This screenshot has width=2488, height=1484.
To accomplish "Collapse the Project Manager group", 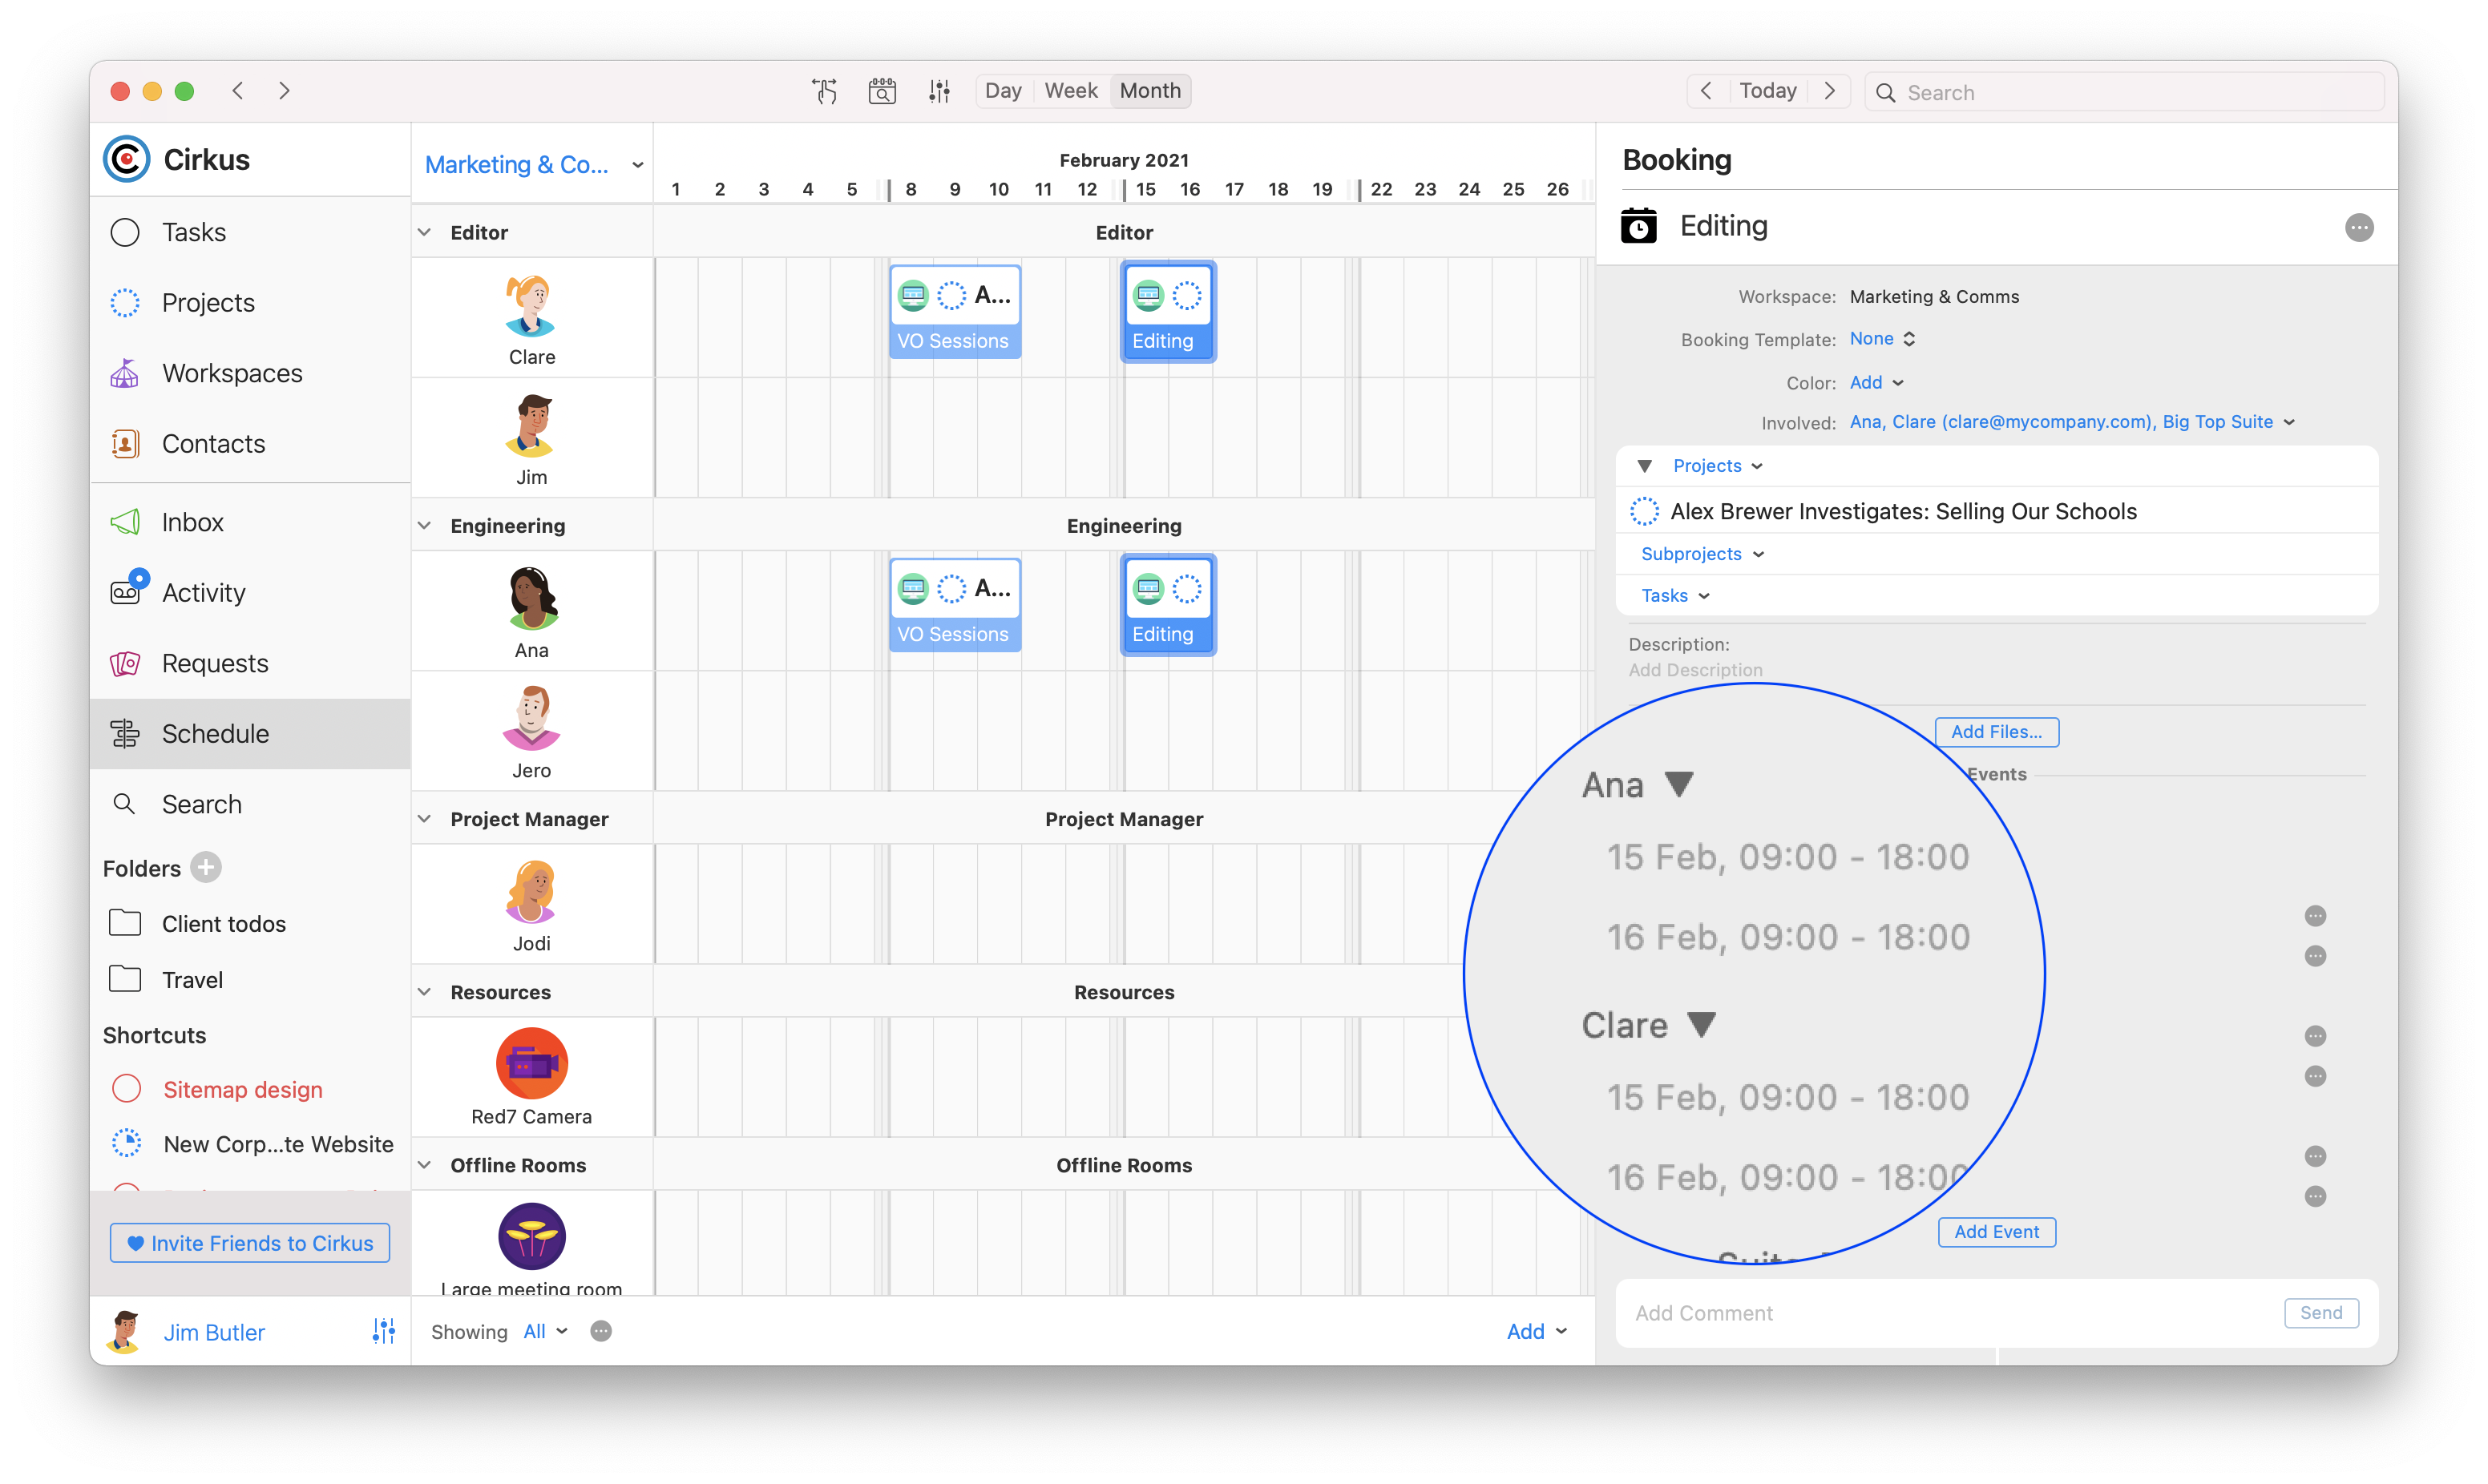I will (x=425, y=819).
